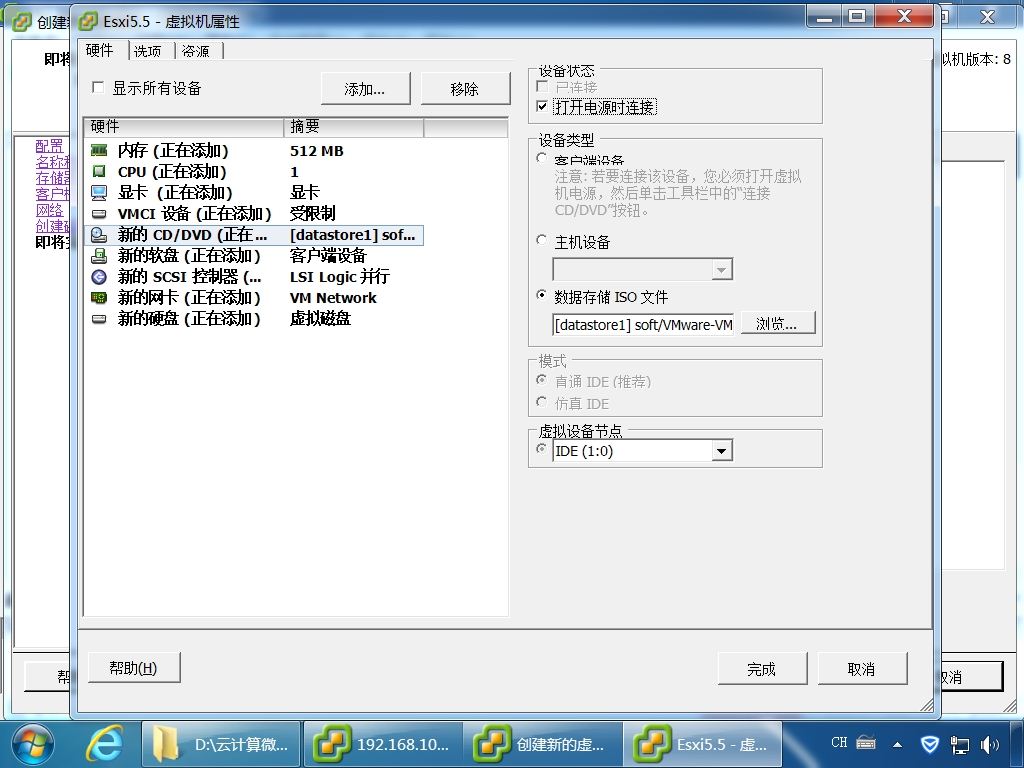Launch Internet Explorer from the taskbar
1024x768 pixels.
coord(104,744)
